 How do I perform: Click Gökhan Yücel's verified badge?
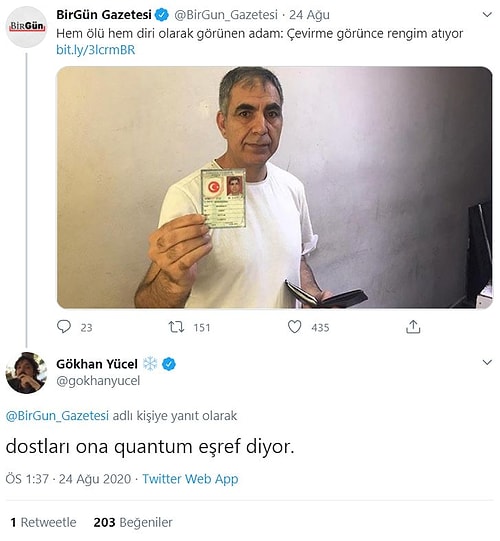tap(169, 364)
